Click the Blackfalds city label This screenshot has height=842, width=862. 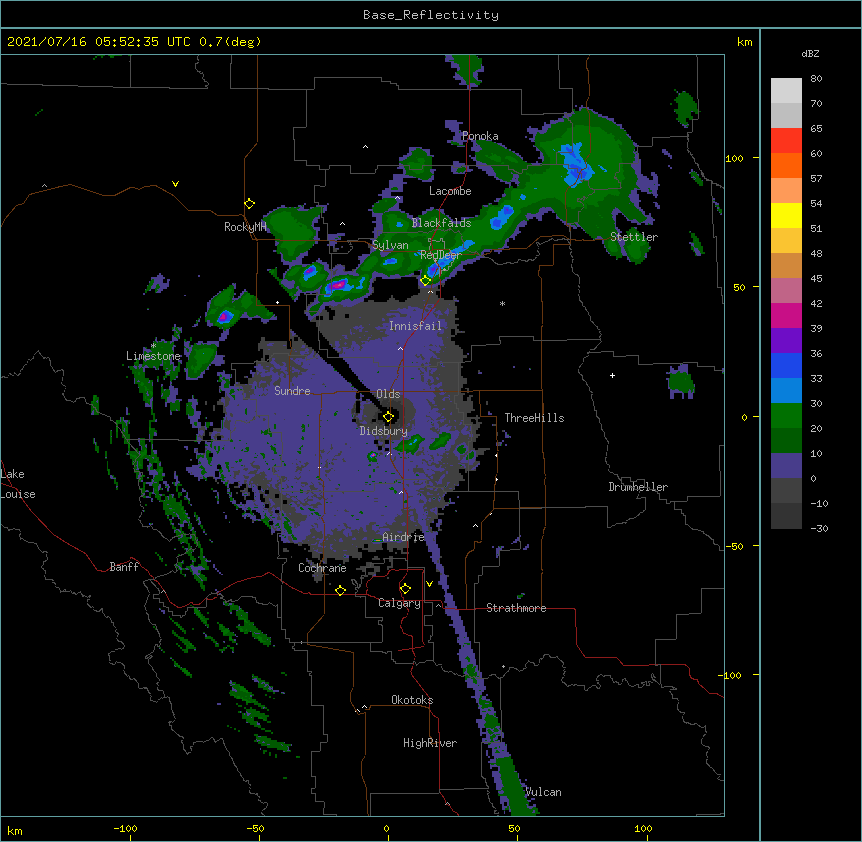441,223
